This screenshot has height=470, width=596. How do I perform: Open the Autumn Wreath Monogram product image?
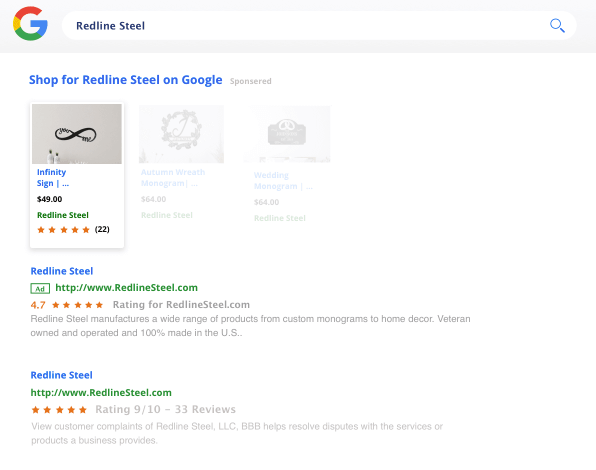(181, 134)
